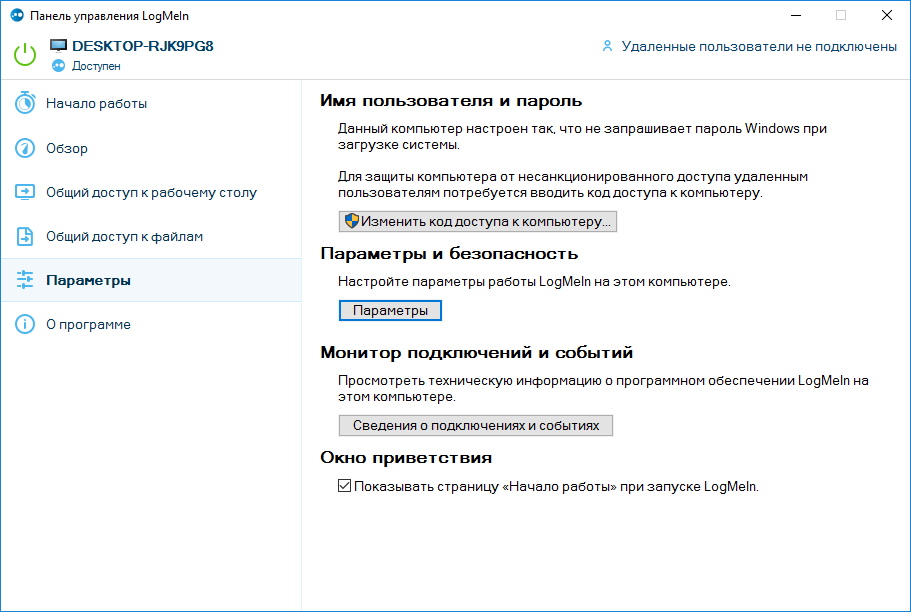This screenshot has width=911, height=612.
Task: Select the Параметры sidebar item
Action: click(151, 280)
